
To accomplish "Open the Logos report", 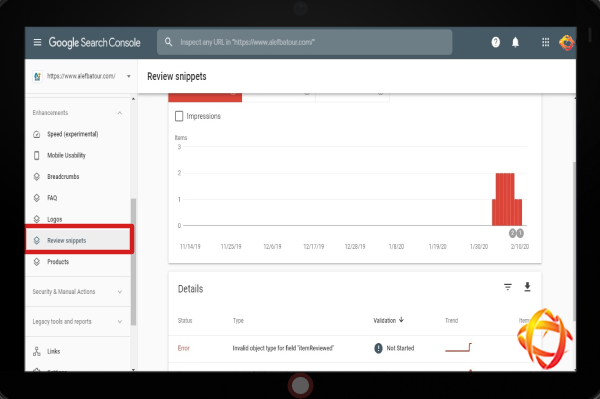I will coord(54,219).
